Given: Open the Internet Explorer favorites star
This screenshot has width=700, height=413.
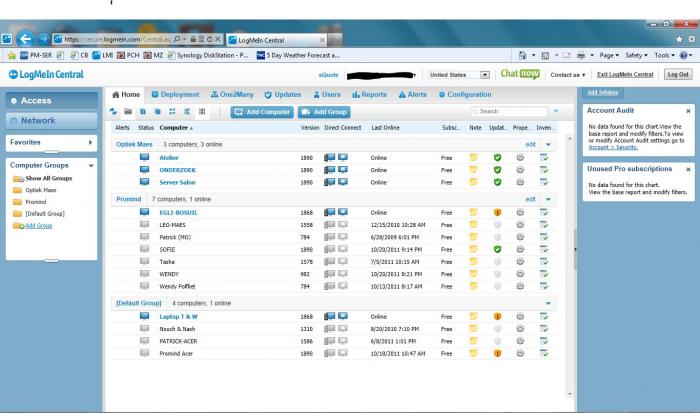Looking at the screenshot, I should (679, 39).
